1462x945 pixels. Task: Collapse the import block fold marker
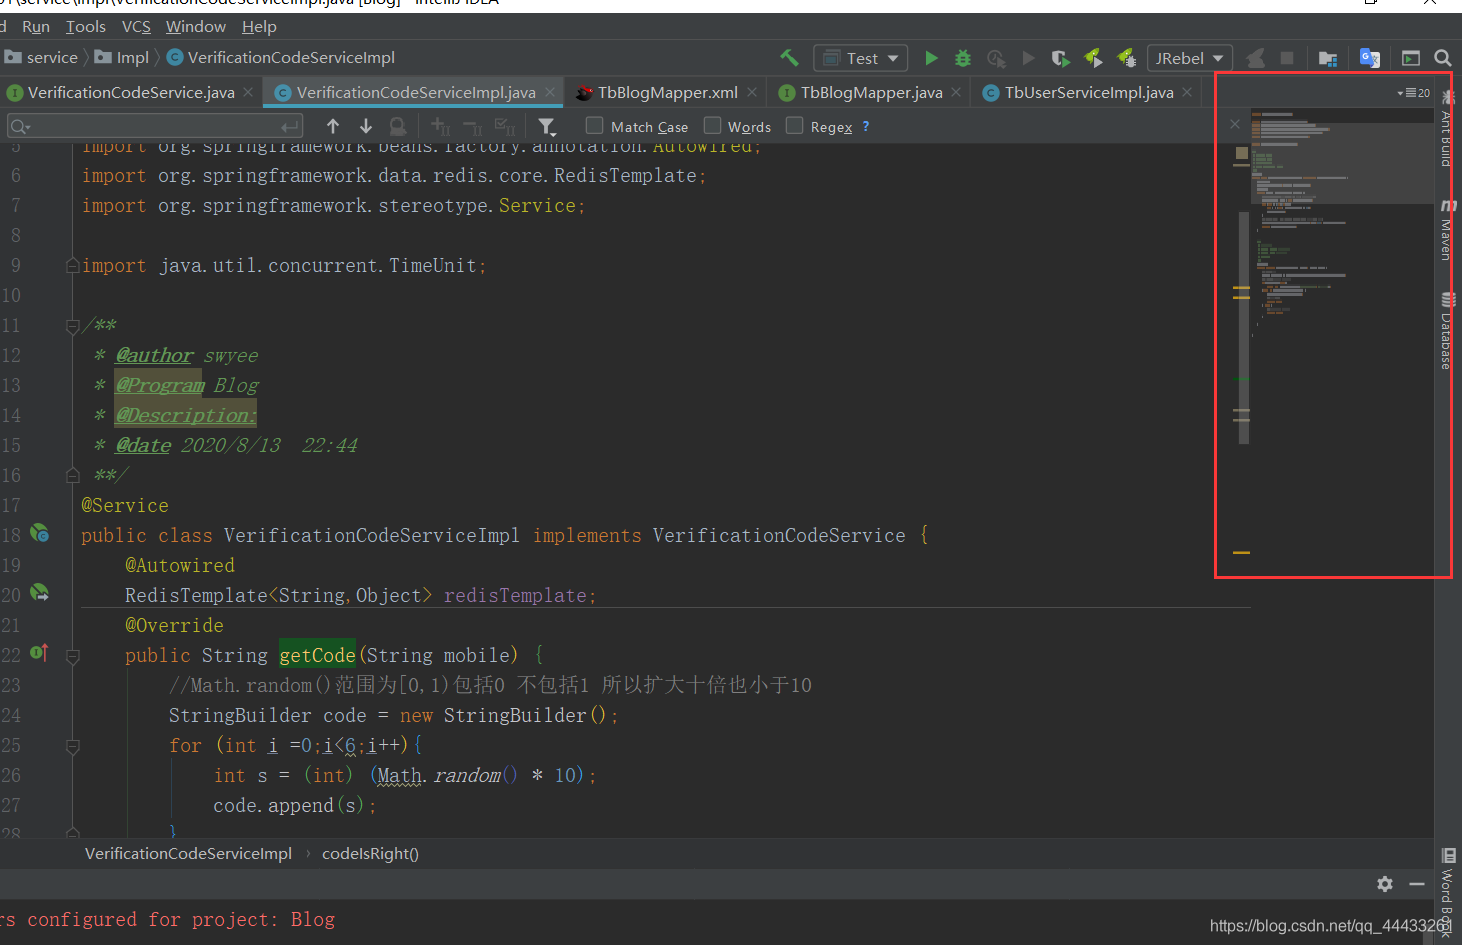tap(72, 266)
